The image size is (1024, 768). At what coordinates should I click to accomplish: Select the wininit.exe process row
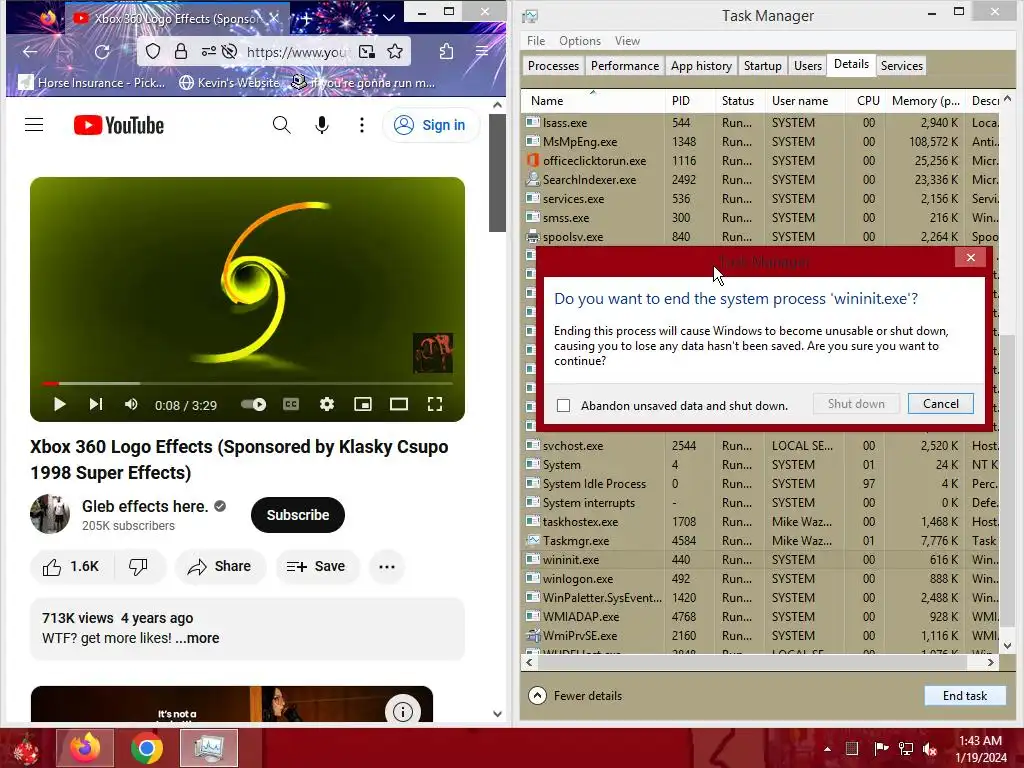point(761,560)
